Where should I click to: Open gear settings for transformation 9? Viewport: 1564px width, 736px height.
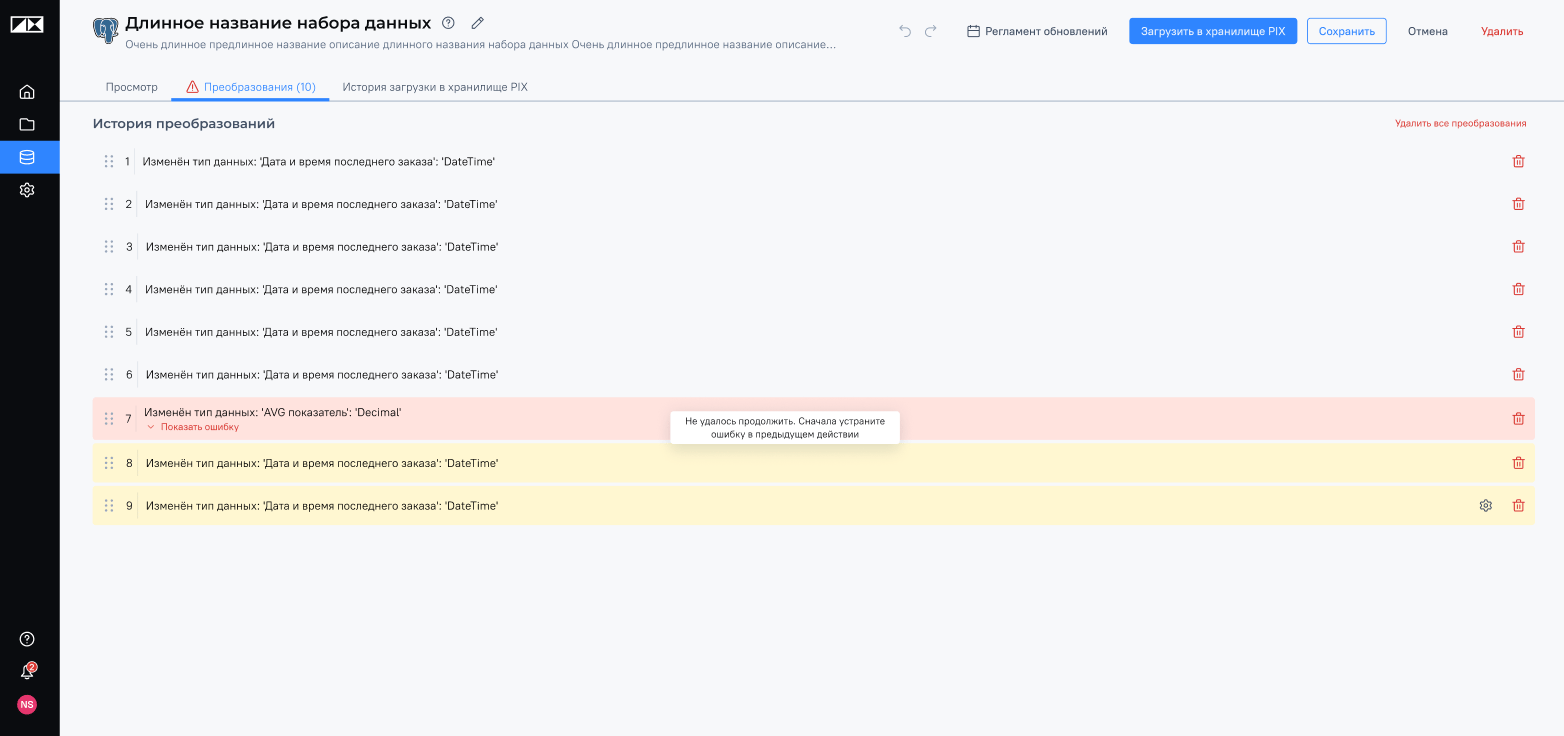(1485, 506)
